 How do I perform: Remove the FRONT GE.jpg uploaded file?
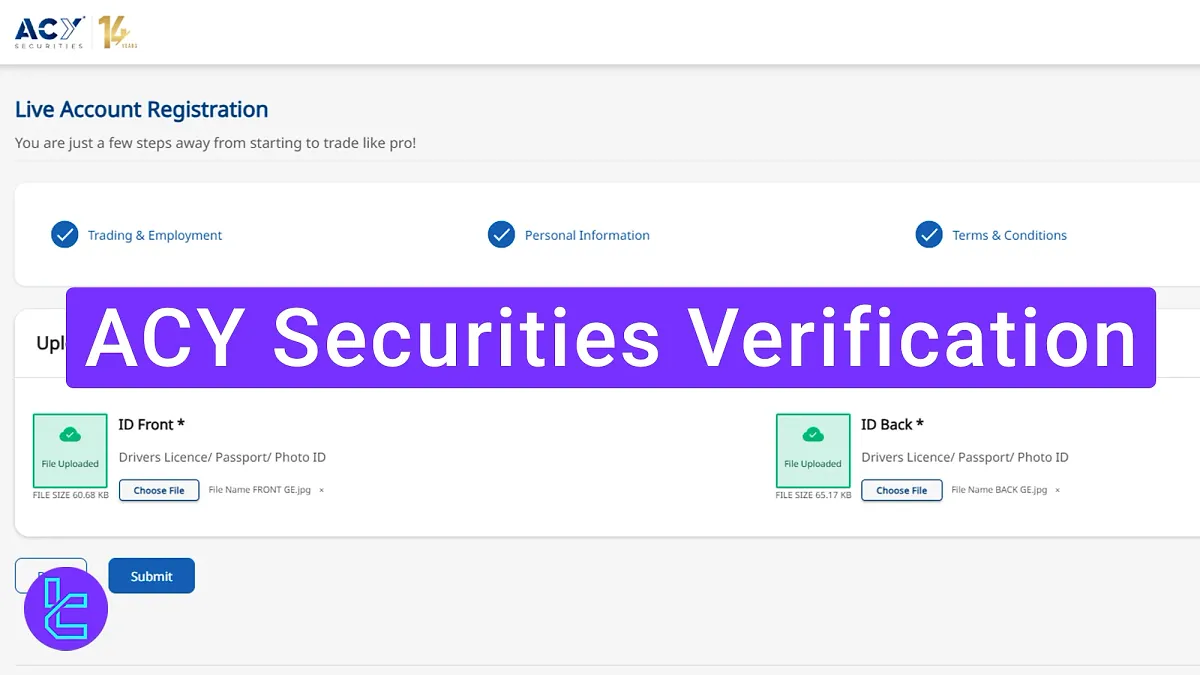coord(320,490)
